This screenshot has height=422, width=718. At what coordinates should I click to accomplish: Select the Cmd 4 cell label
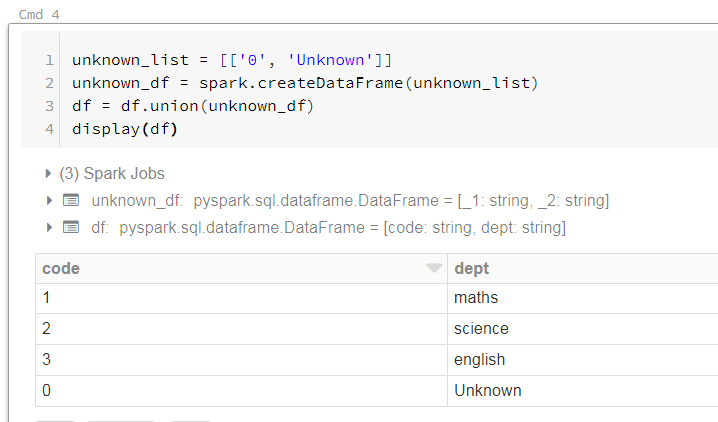[x=39, y=15]
